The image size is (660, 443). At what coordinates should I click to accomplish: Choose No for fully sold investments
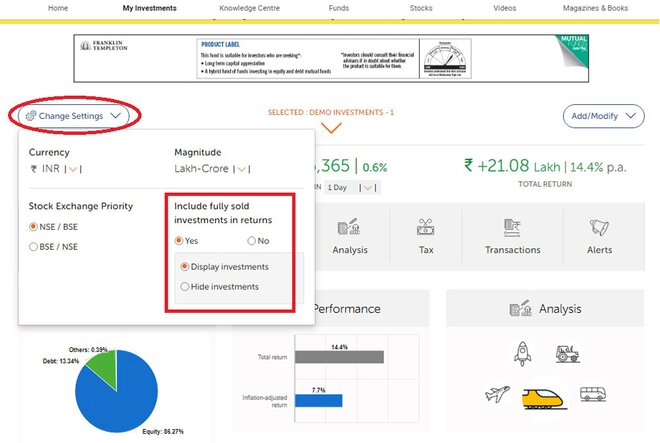251,241
